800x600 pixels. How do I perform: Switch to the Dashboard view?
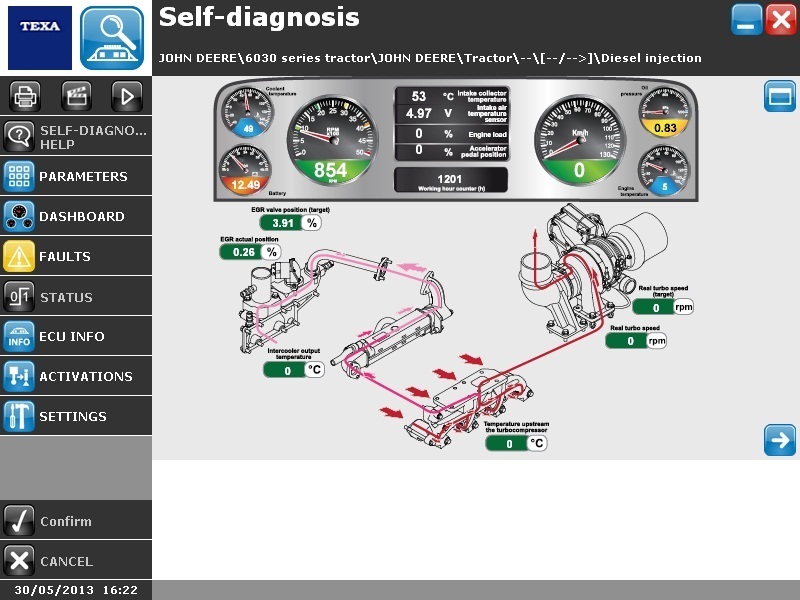pos(76,217)
